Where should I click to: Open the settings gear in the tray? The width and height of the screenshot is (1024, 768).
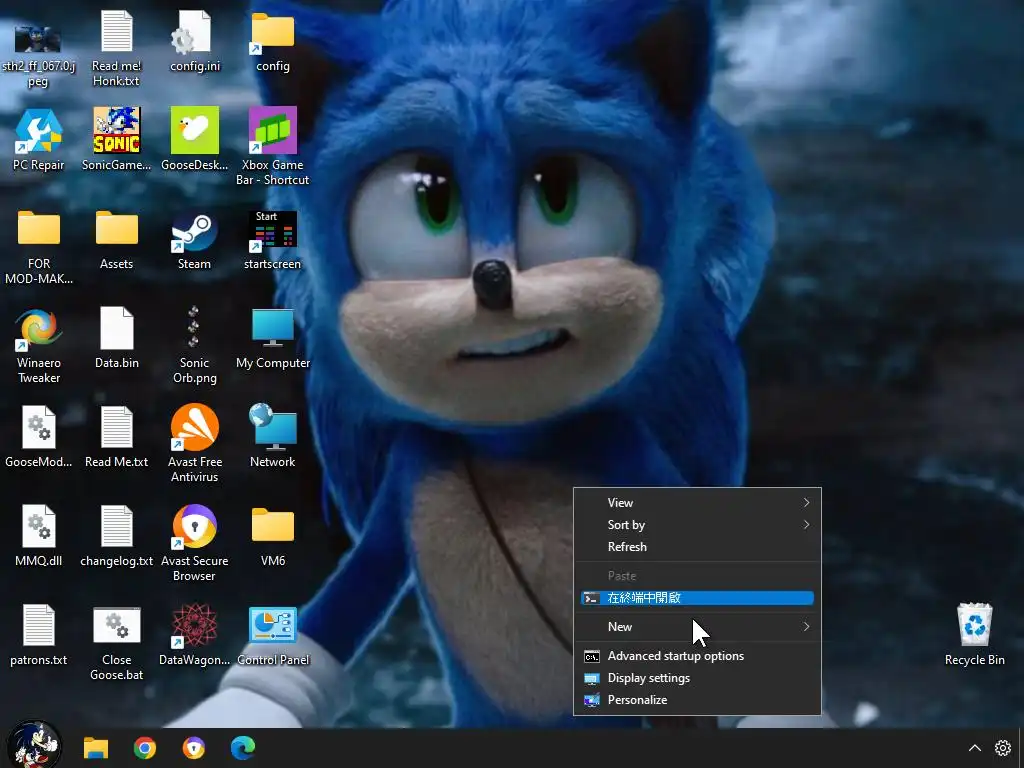click(1003, 748)
